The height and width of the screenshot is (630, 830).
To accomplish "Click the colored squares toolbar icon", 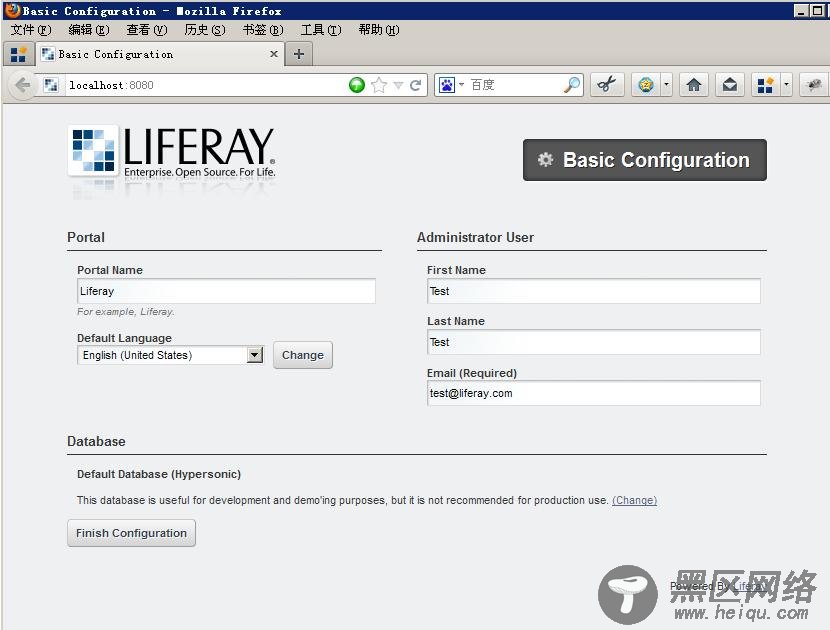I will 765,85.
